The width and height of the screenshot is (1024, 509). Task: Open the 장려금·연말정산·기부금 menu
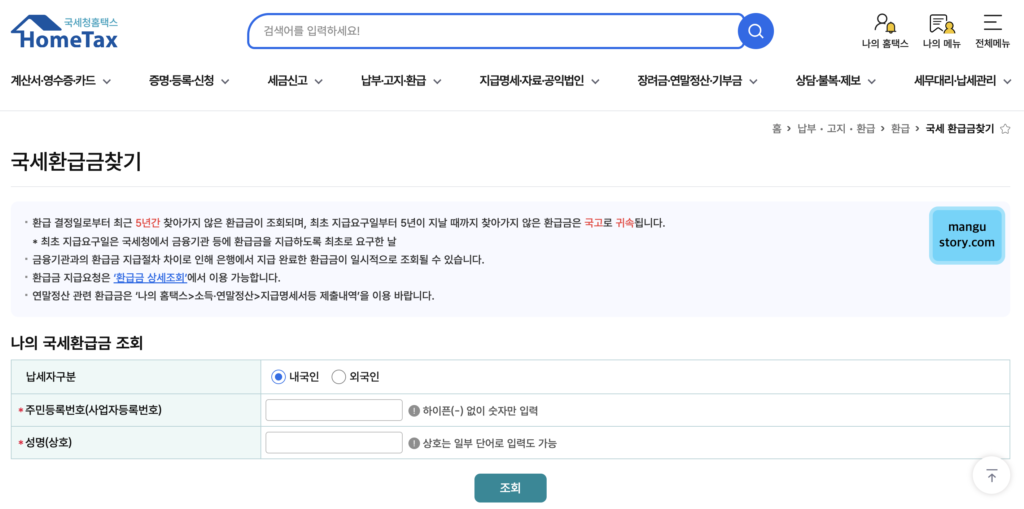coord(690,81)
